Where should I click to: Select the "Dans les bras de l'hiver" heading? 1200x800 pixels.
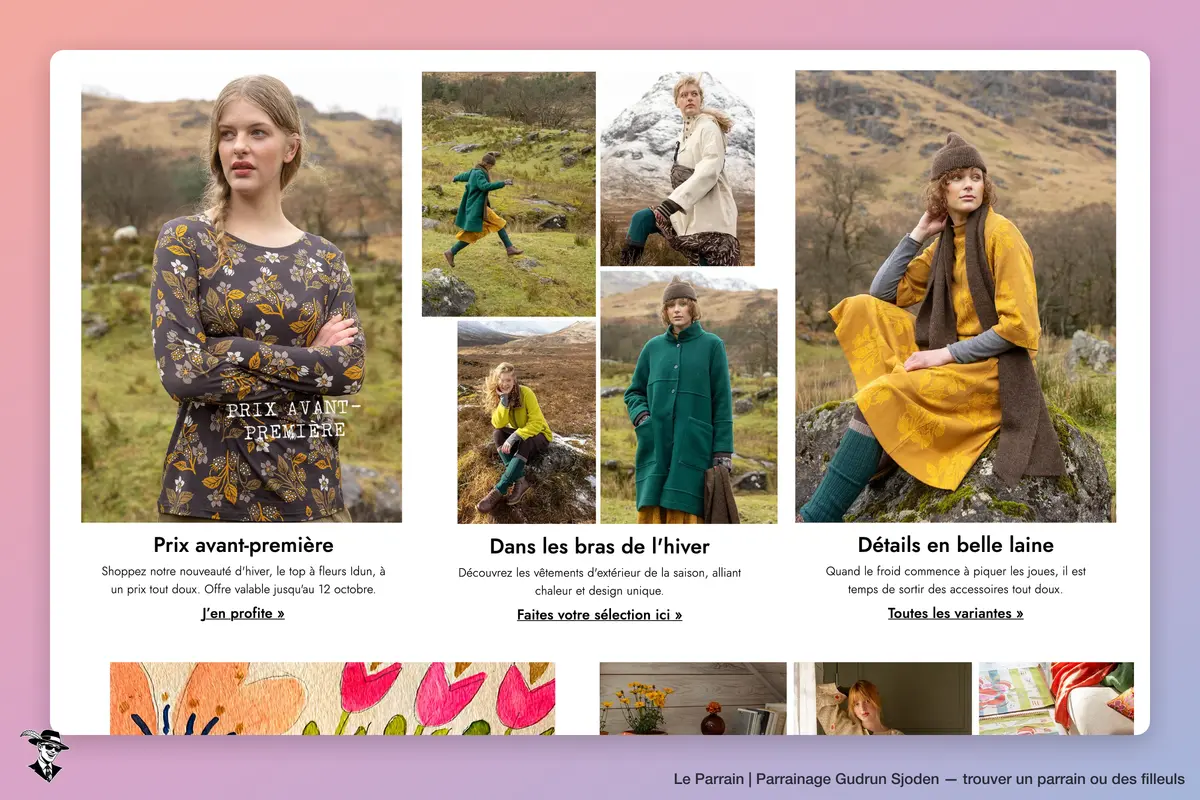click(599, 546)
